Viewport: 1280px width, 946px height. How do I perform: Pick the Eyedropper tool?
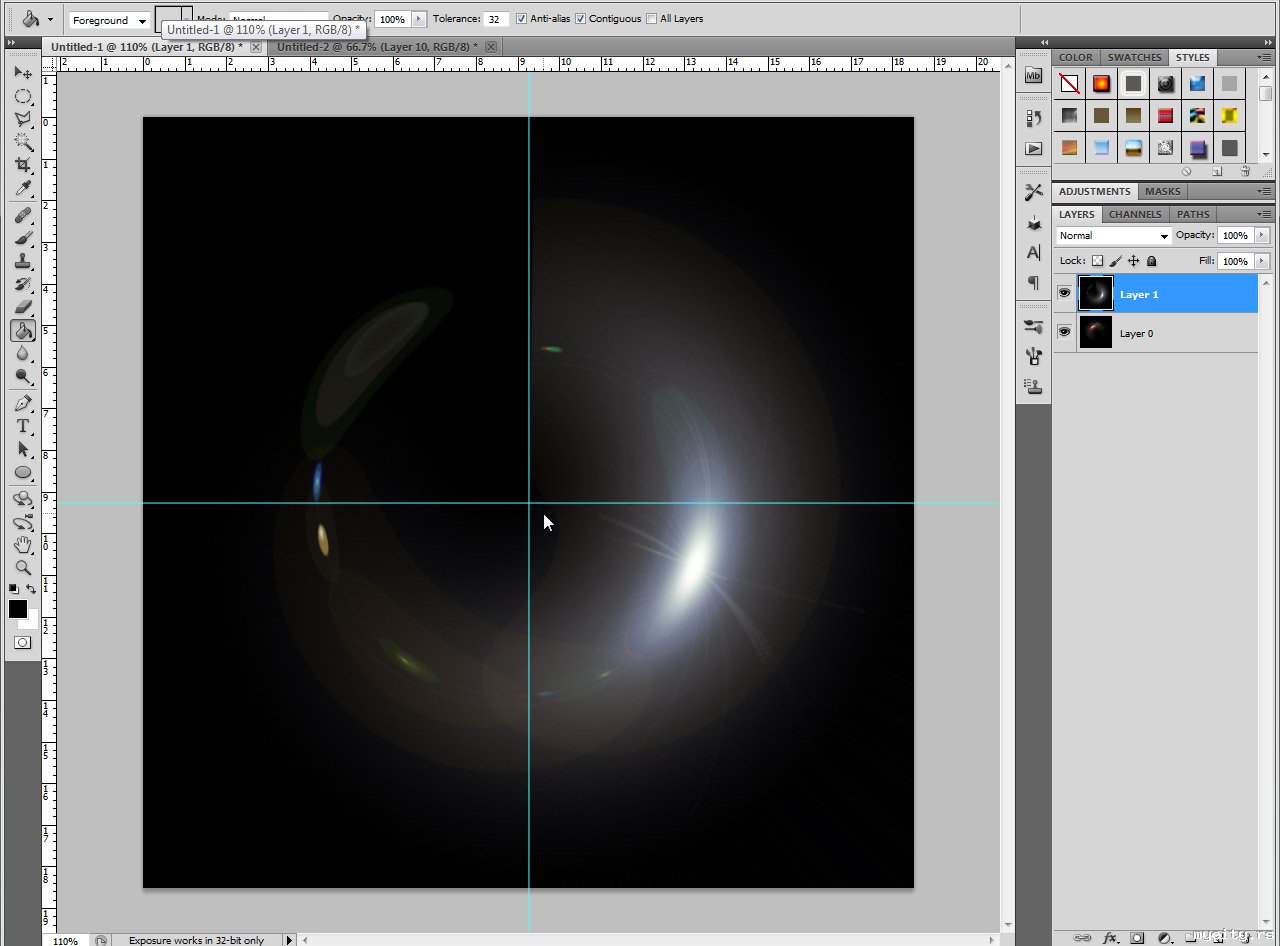pos(22,189)
